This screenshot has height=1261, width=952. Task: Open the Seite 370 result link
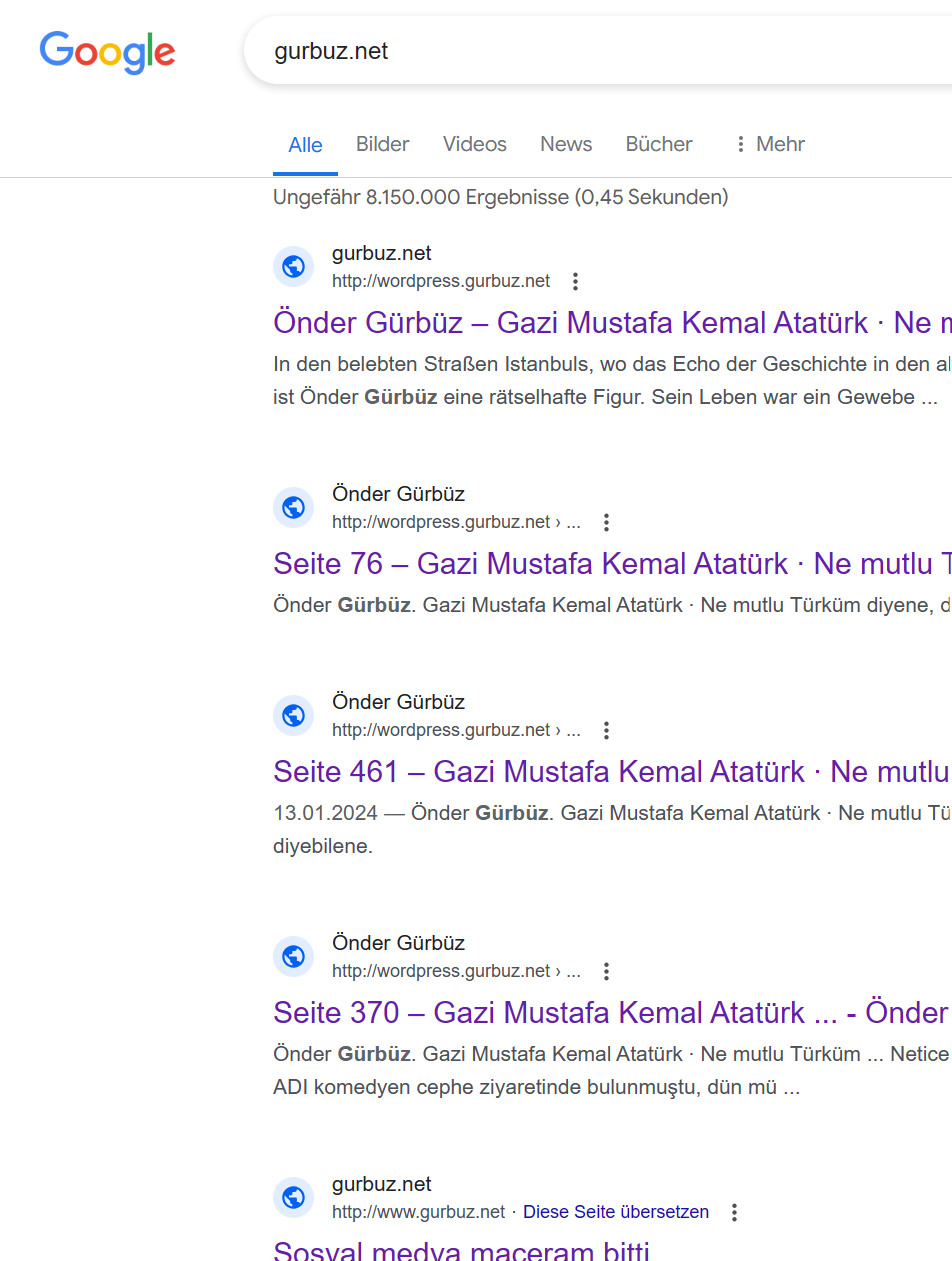pyautogui.click(x=612, y=1013)
